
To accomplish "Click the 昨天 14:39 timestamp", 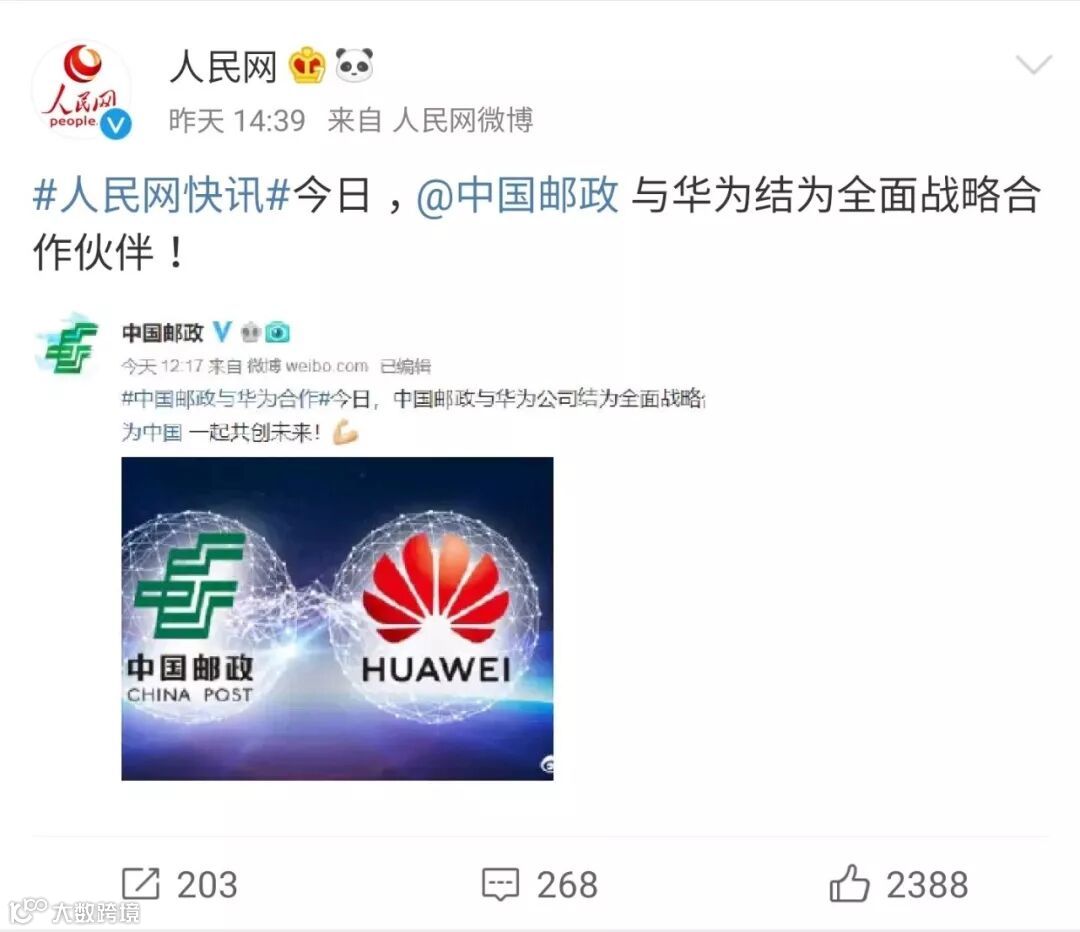I will click(237, 121).
